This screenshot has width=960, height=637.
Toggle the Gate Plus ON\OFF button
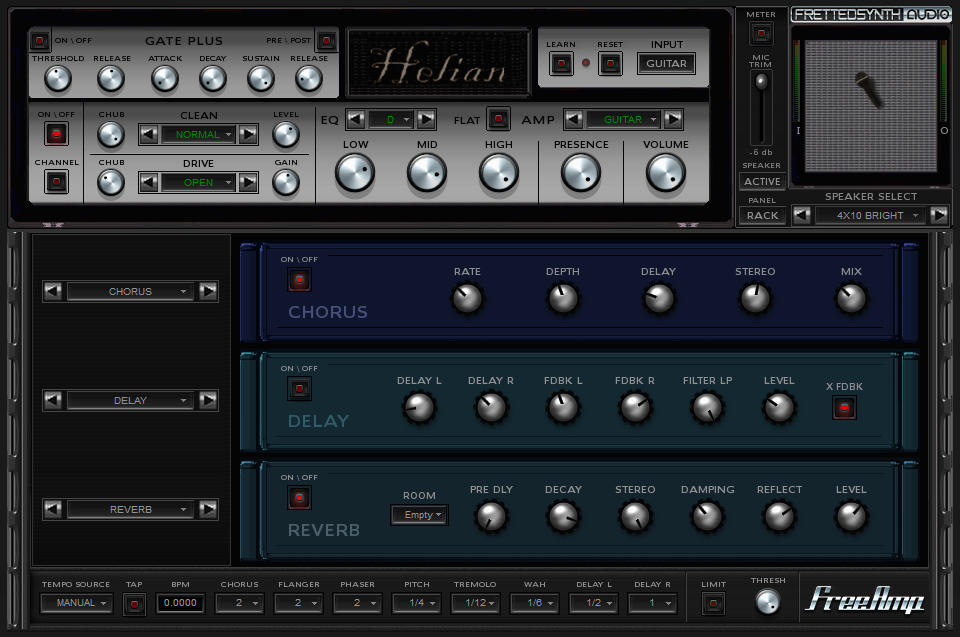click(40, 41)
